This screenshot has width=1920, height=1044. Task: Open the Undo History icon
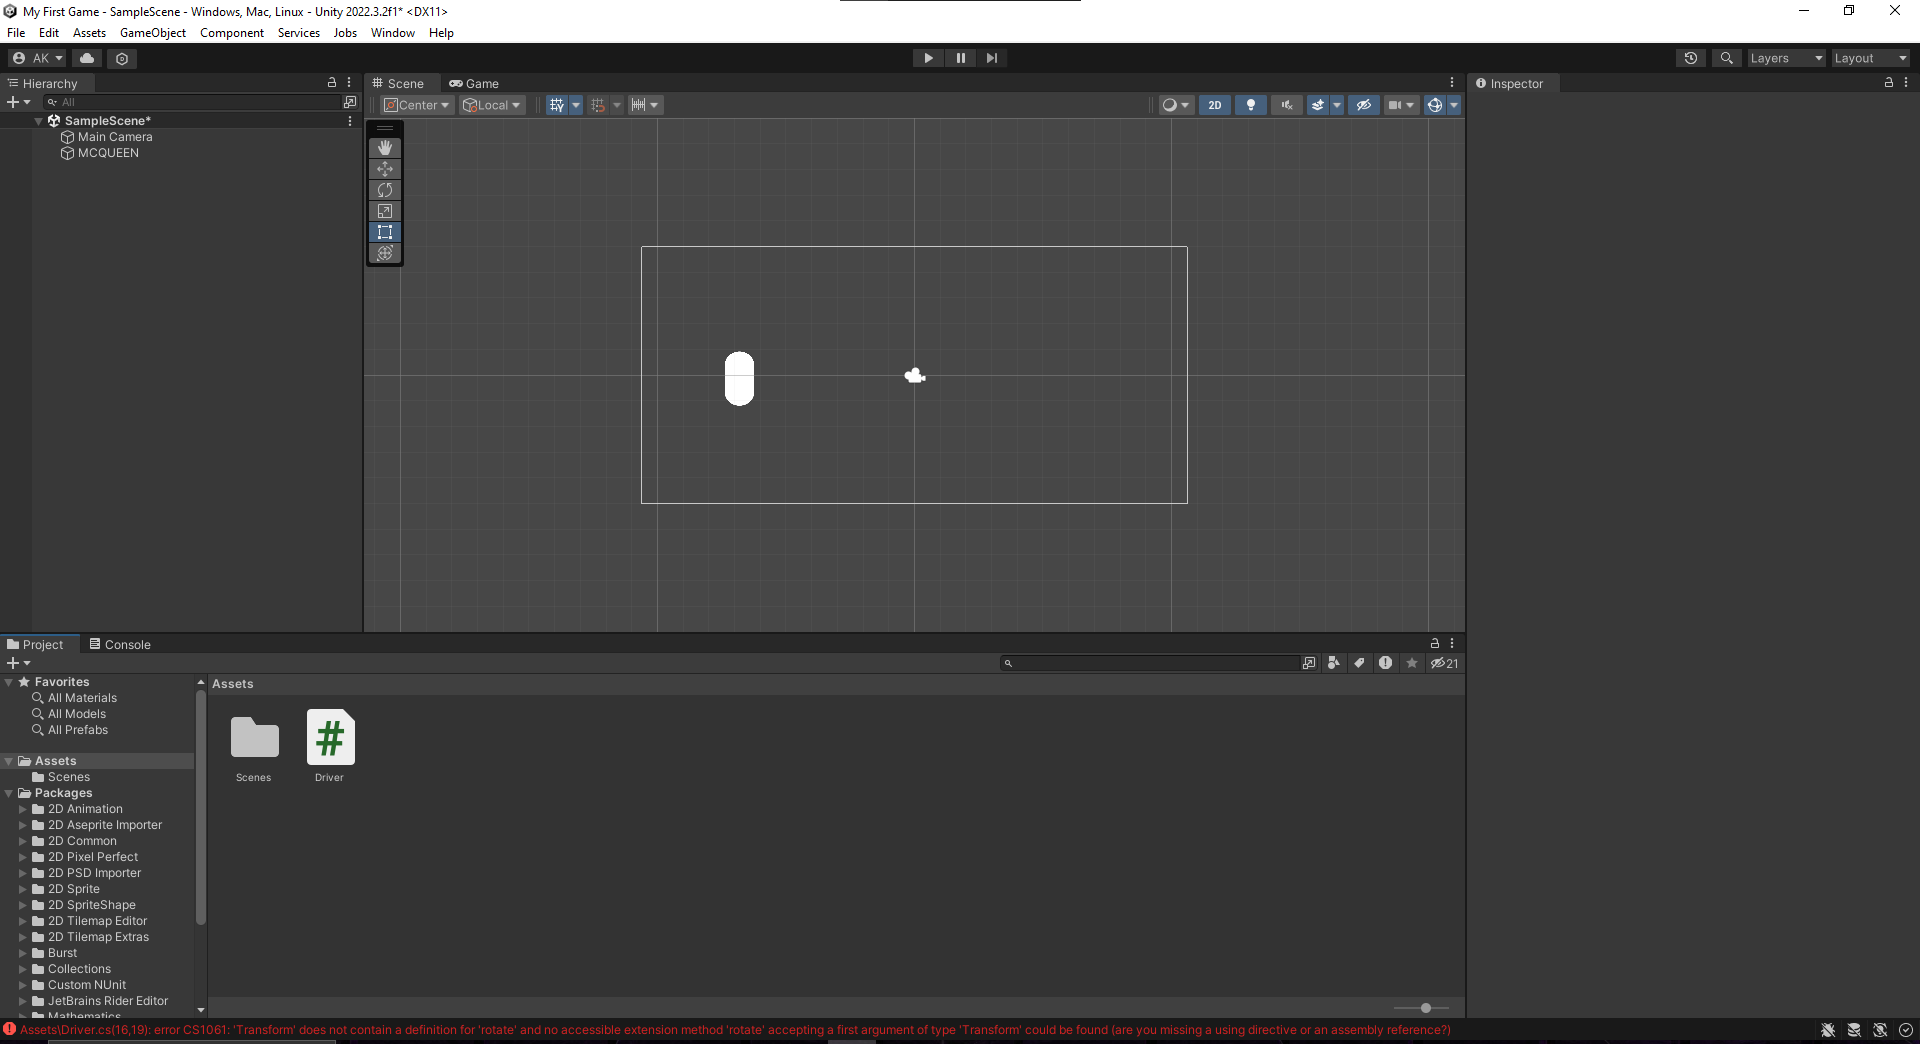point(1690,58)
